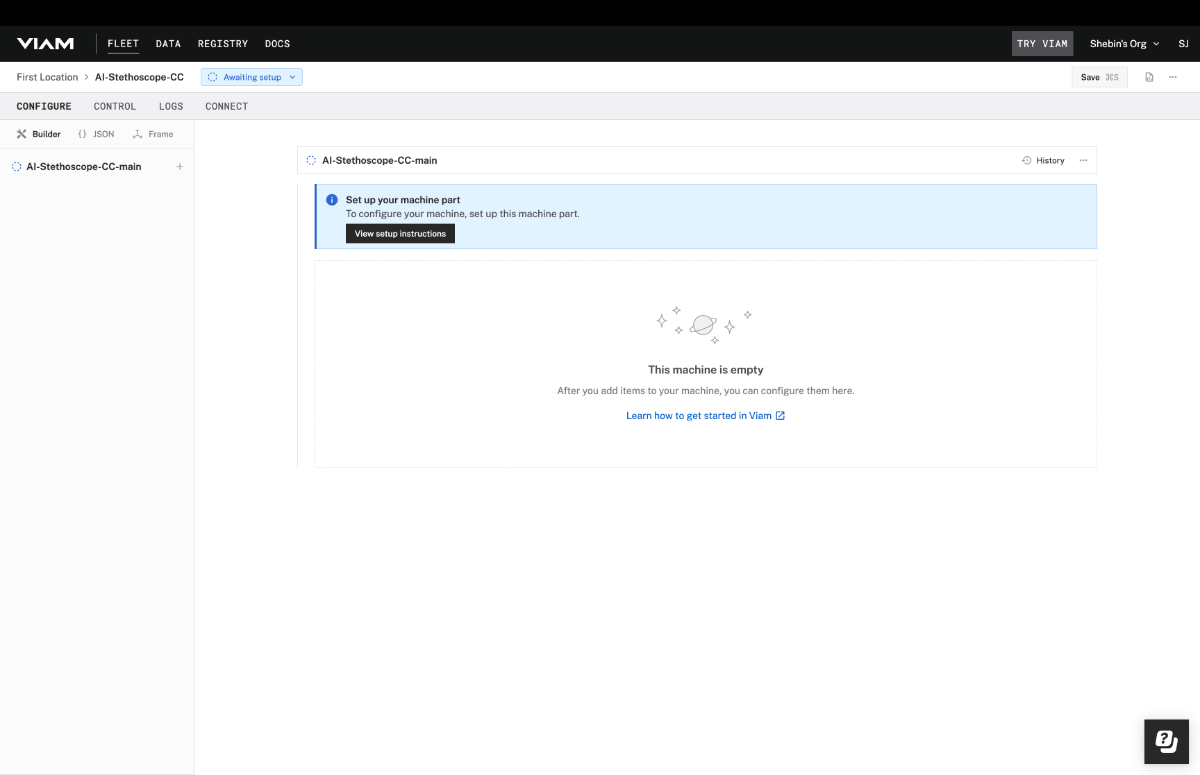
Task: Switch to the Configure tab
Action: 44,106
